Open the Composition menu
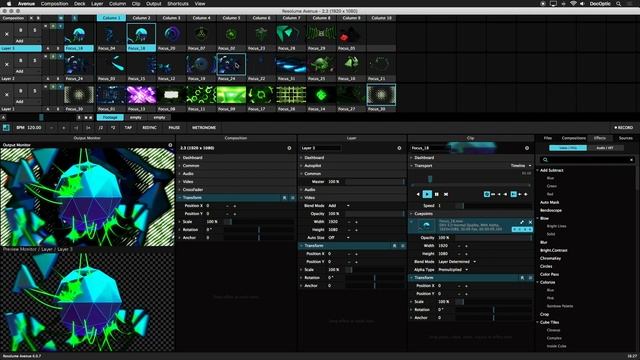Image resolution: width=640 pixels, height=360 pixels. (54, 4)
